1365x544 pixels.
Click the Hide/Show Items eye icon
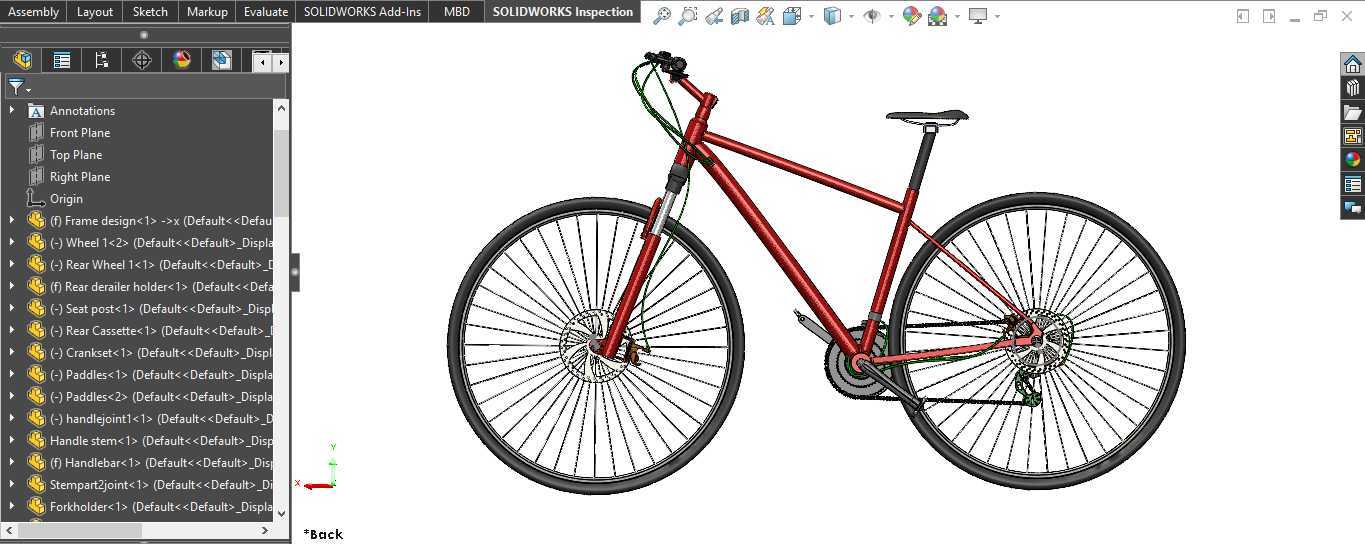pyautogui.click(x=872, y=16)
